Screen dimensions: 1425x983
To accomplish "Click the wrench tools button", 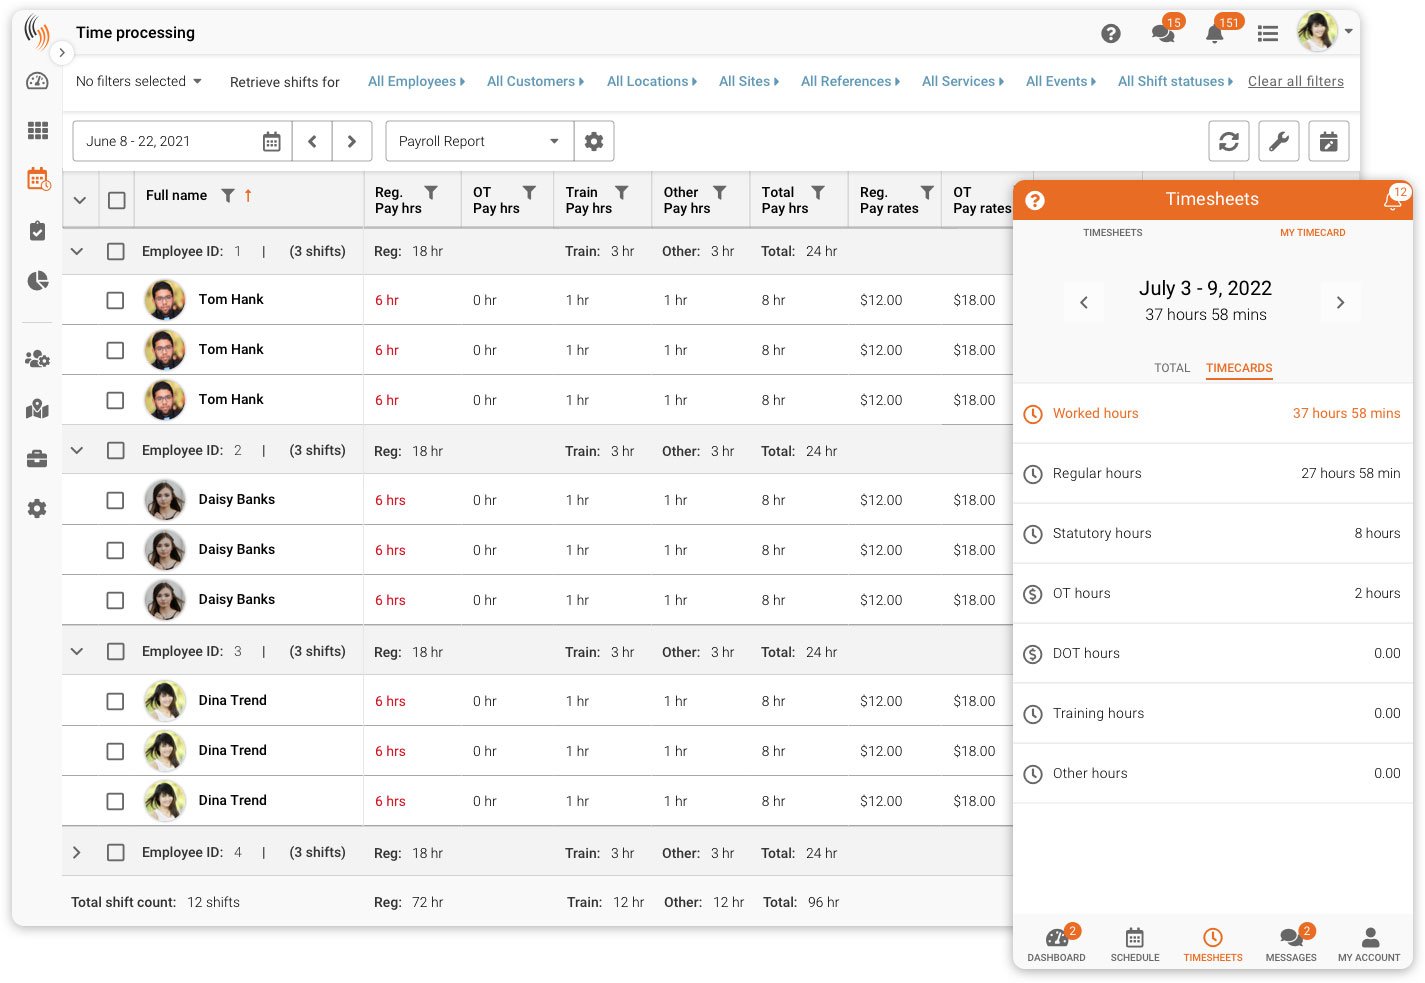I will click(x=1279, y=141).
